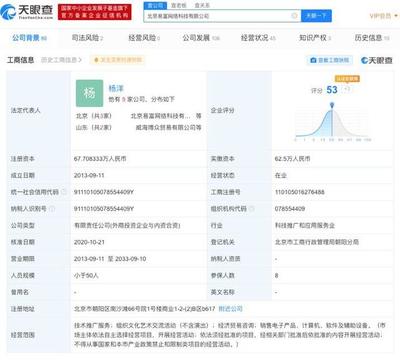Click the orange badge above the score
Image resolution: width=400 pixels, height=361 pixels.
[347, 79]
